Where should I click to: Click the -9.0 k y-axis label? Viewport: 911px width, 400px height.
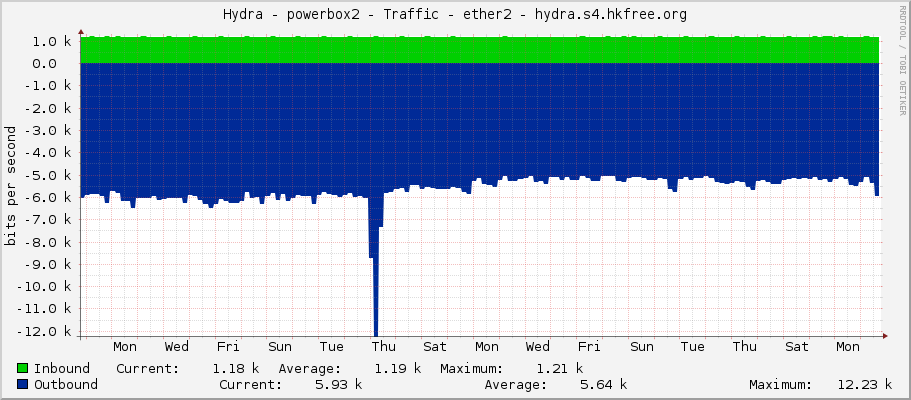point(48,265)
